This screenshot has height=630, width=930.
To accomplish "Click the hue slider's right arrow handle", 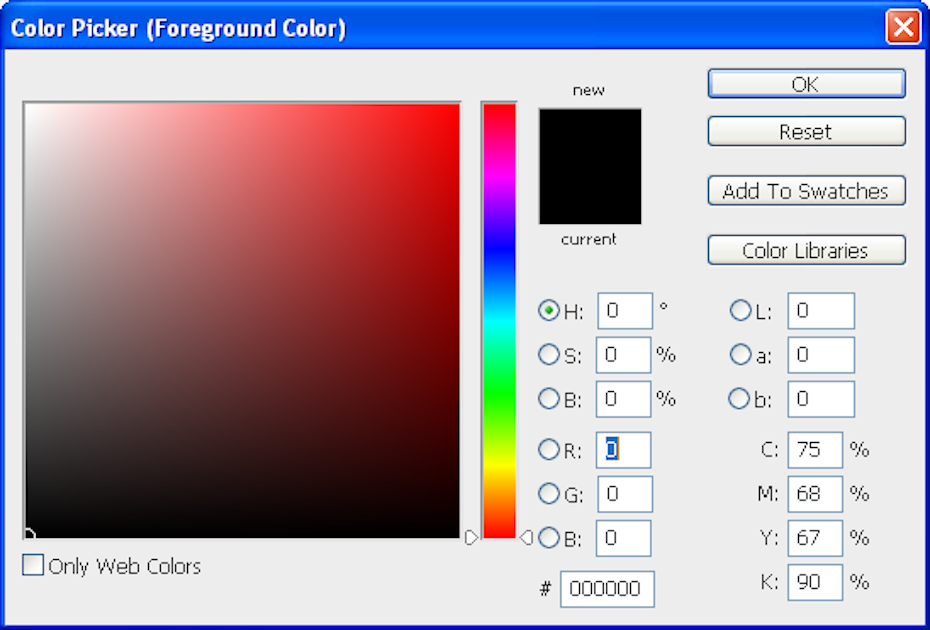I will (x=526, y=538).
